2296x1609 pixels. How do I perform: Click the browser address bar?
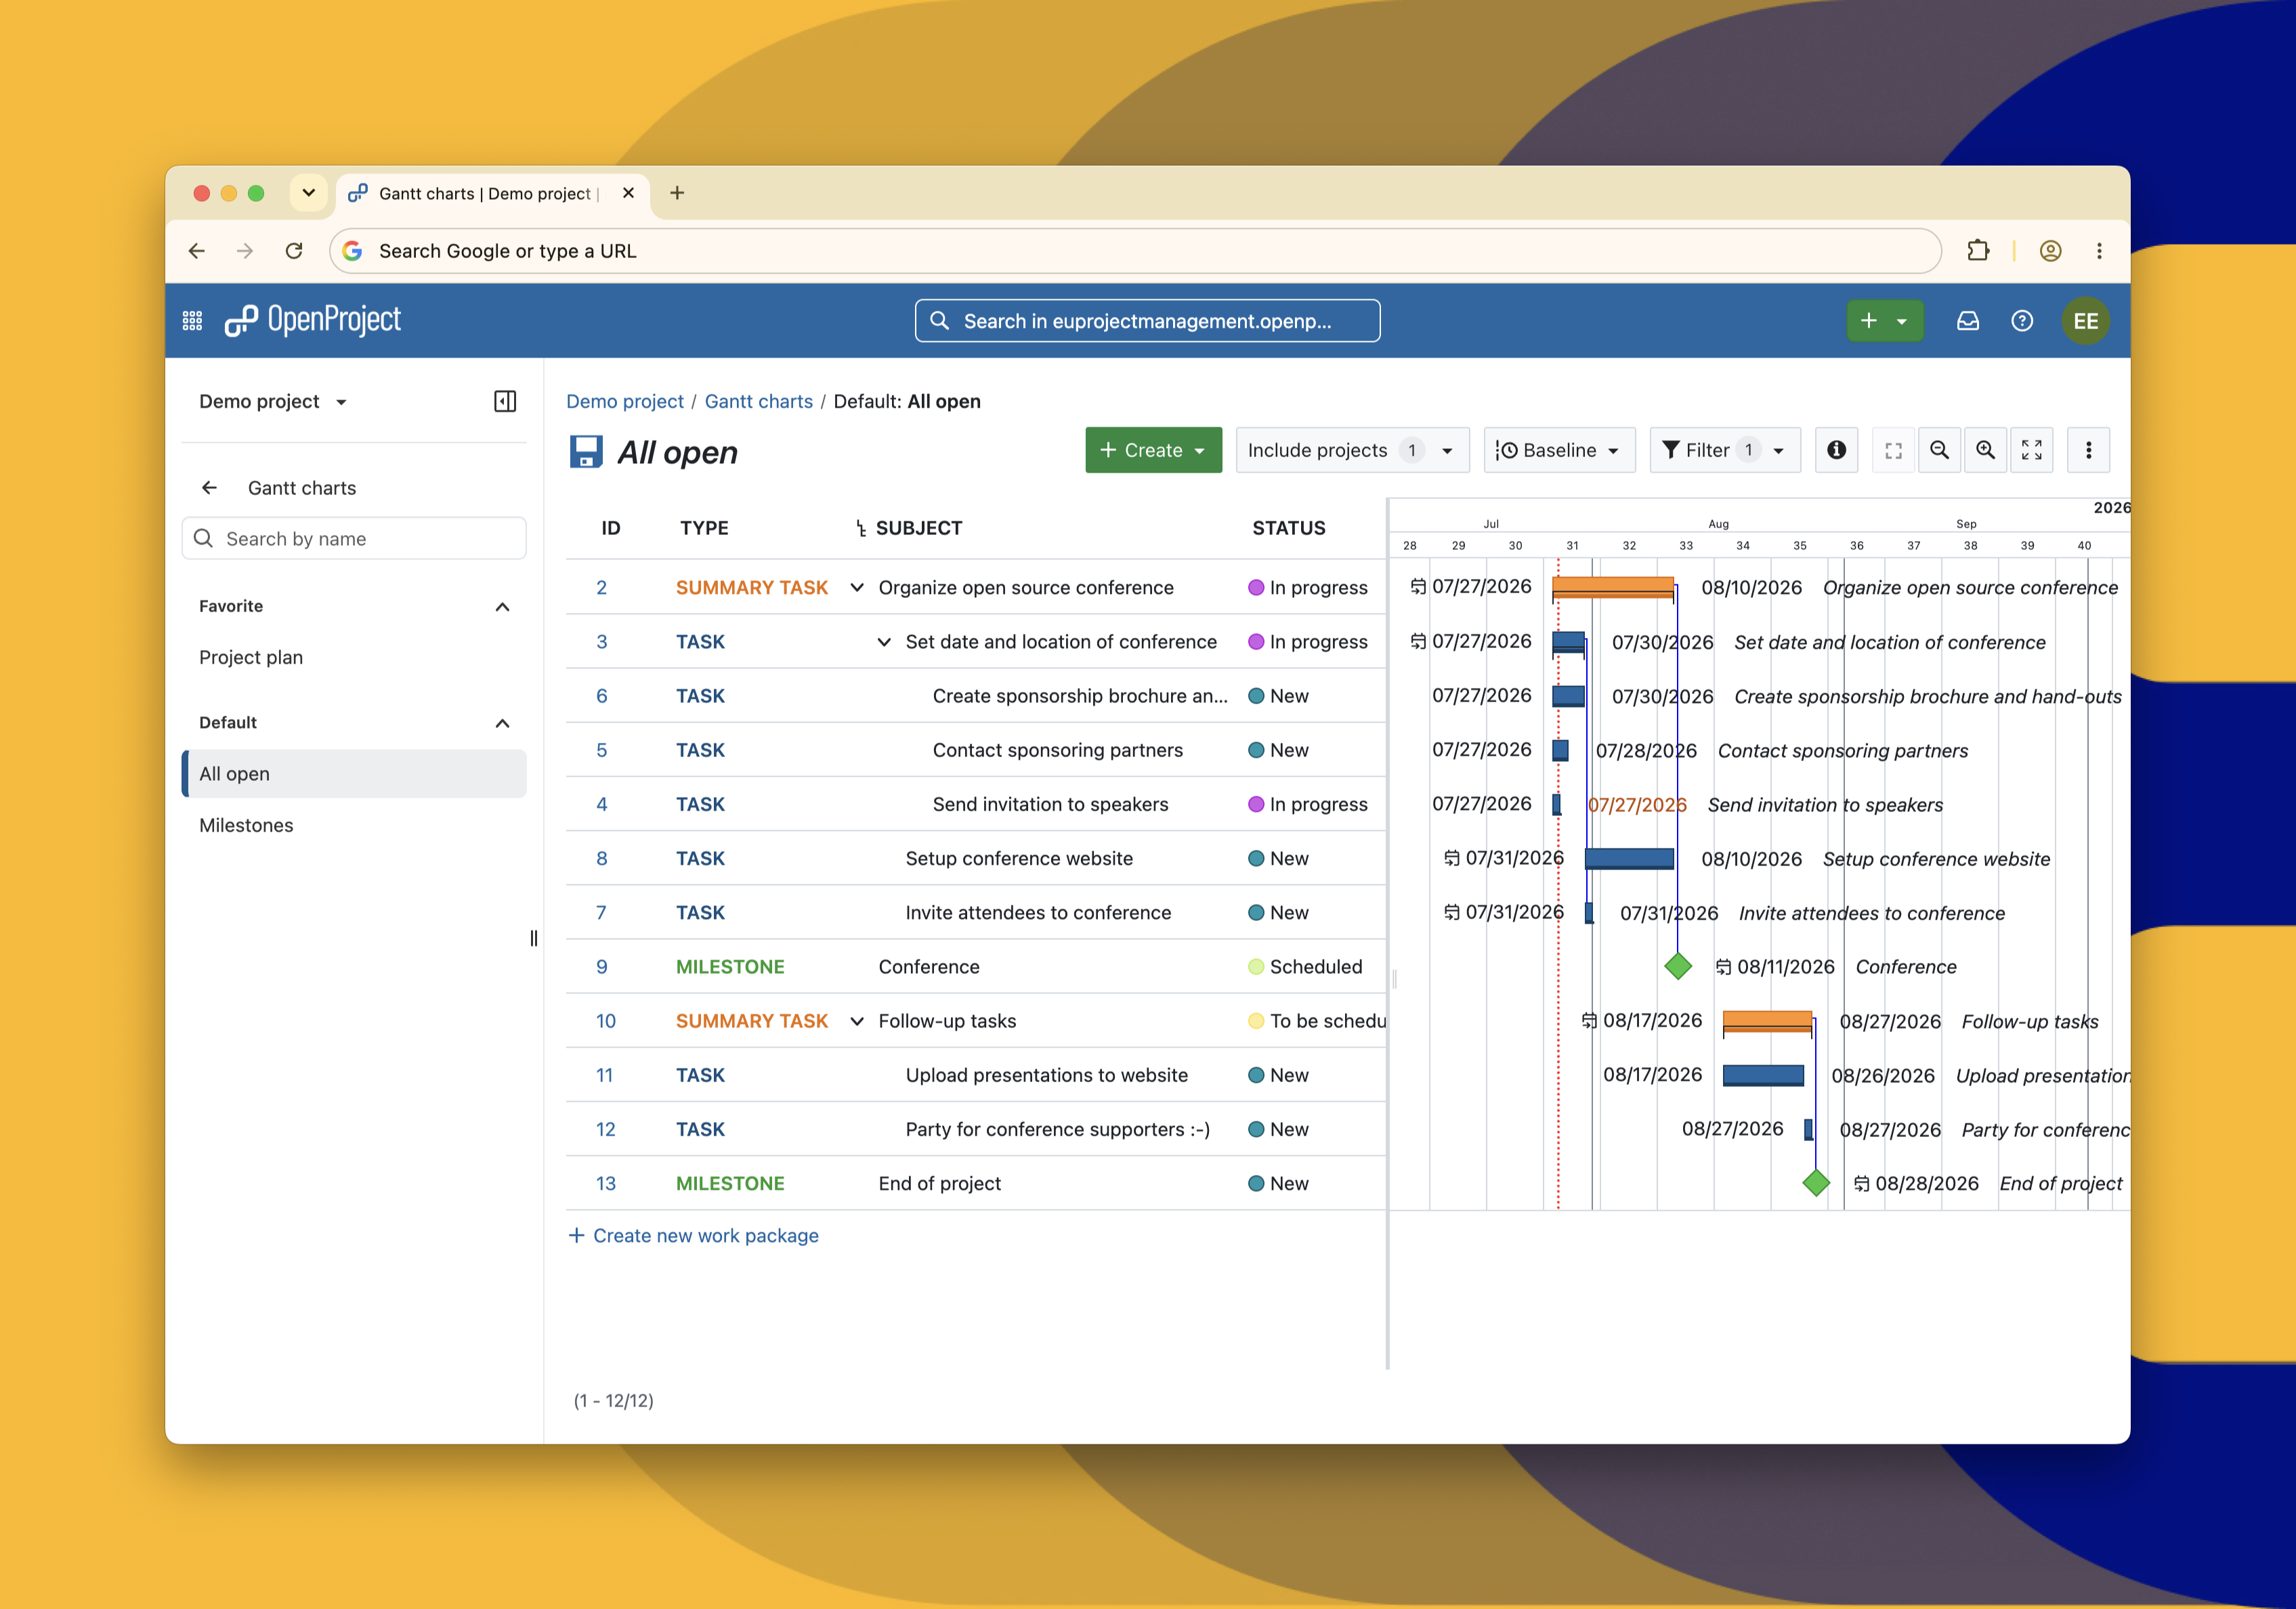pyautogui.click(x=1135, y=251)
